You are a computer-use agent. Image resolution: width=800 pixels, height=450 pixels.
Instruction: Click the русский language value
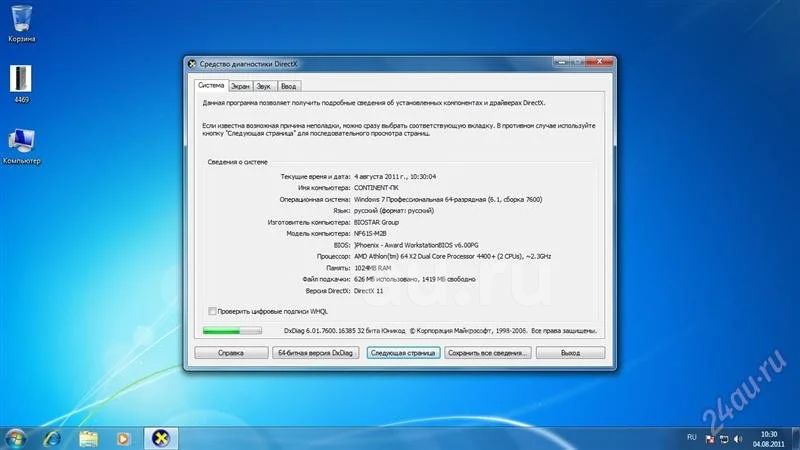(394, 211)
